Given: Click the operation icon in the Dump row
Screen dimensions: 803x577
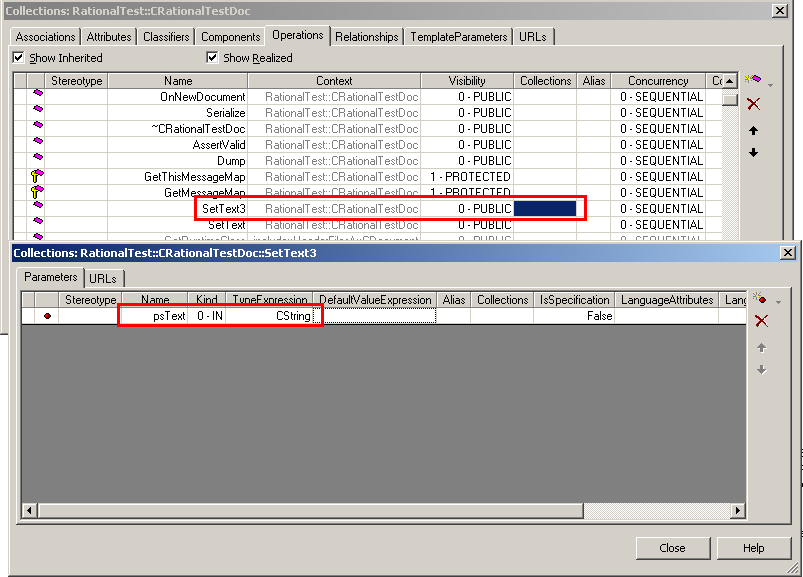Looking at the screenshot, I should tap(38, 157).
